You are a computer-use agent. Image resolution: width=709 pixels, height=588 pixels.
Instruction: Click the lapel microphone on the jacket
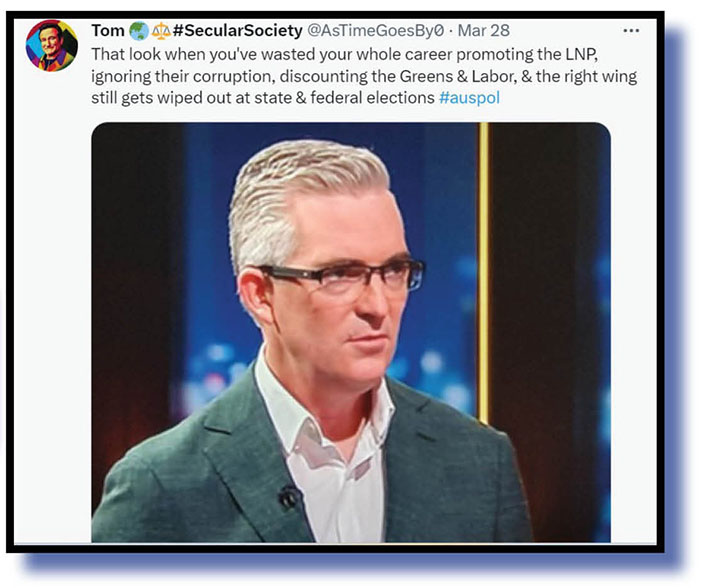coord(290,497)
